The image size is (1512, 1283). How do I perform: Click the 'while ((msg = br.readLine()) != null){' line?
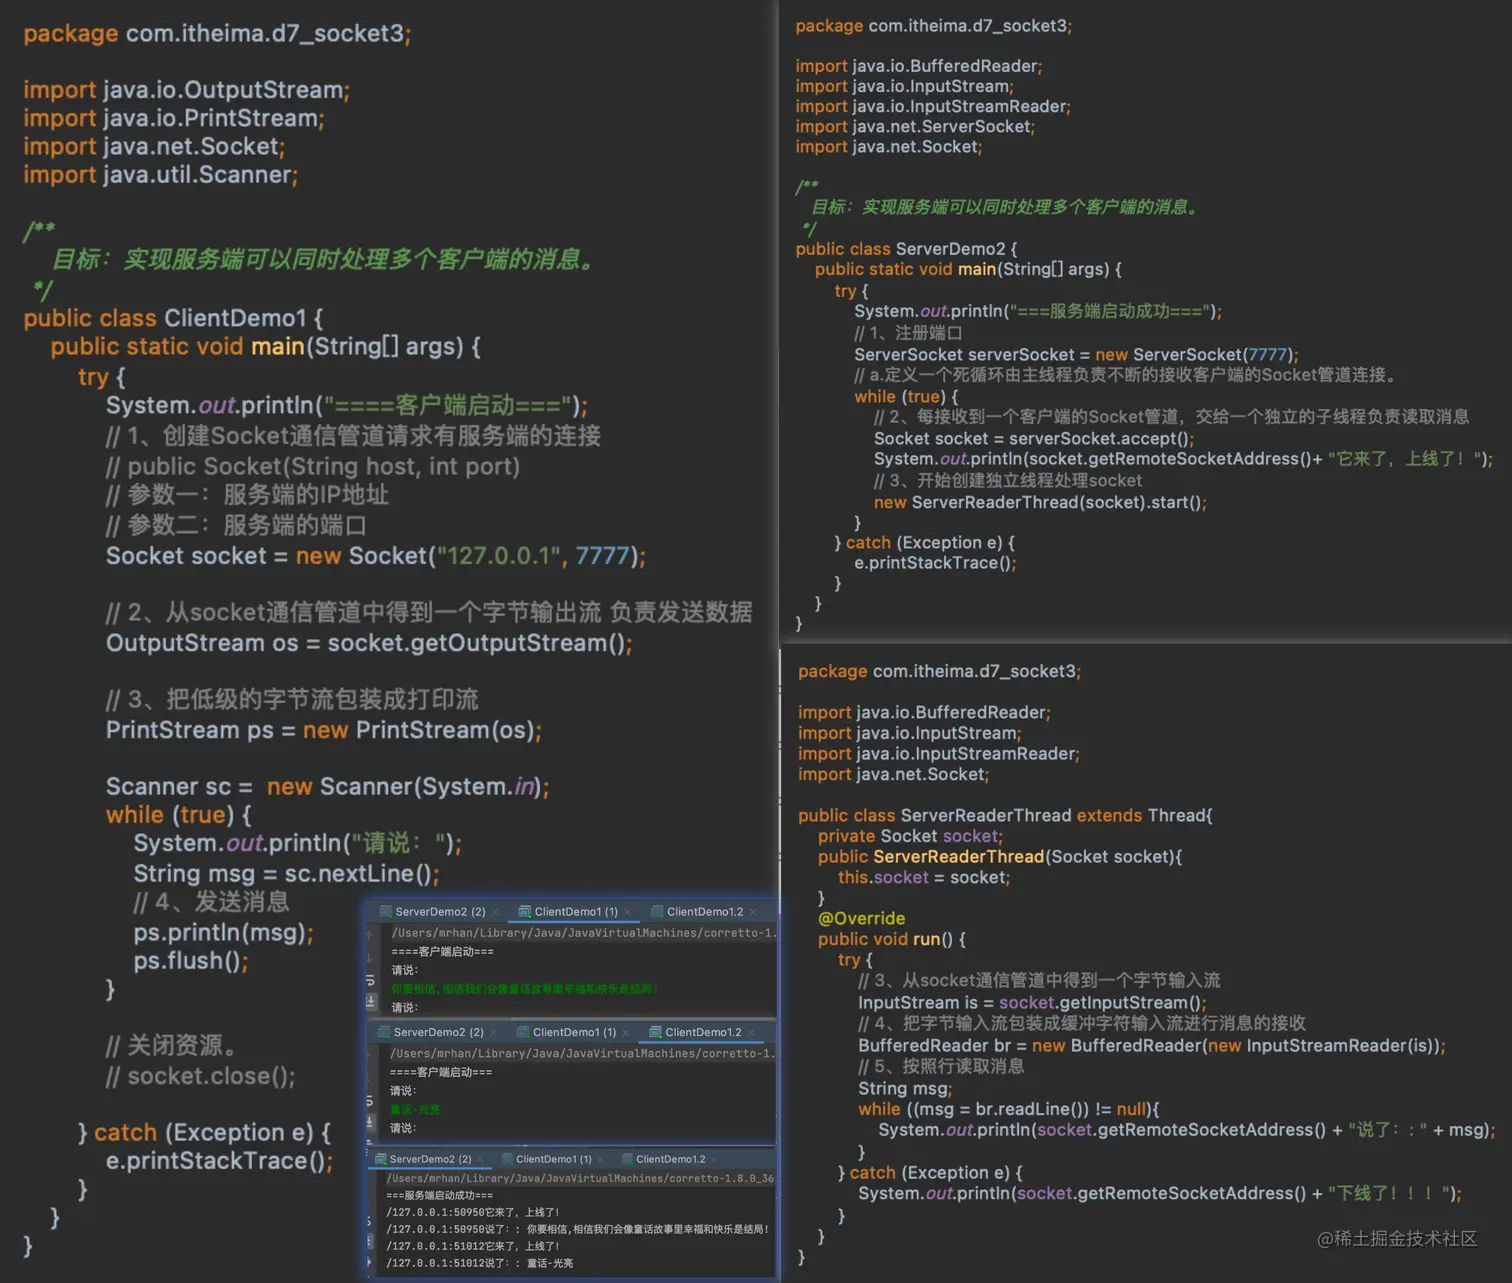pos(1009,1109)
